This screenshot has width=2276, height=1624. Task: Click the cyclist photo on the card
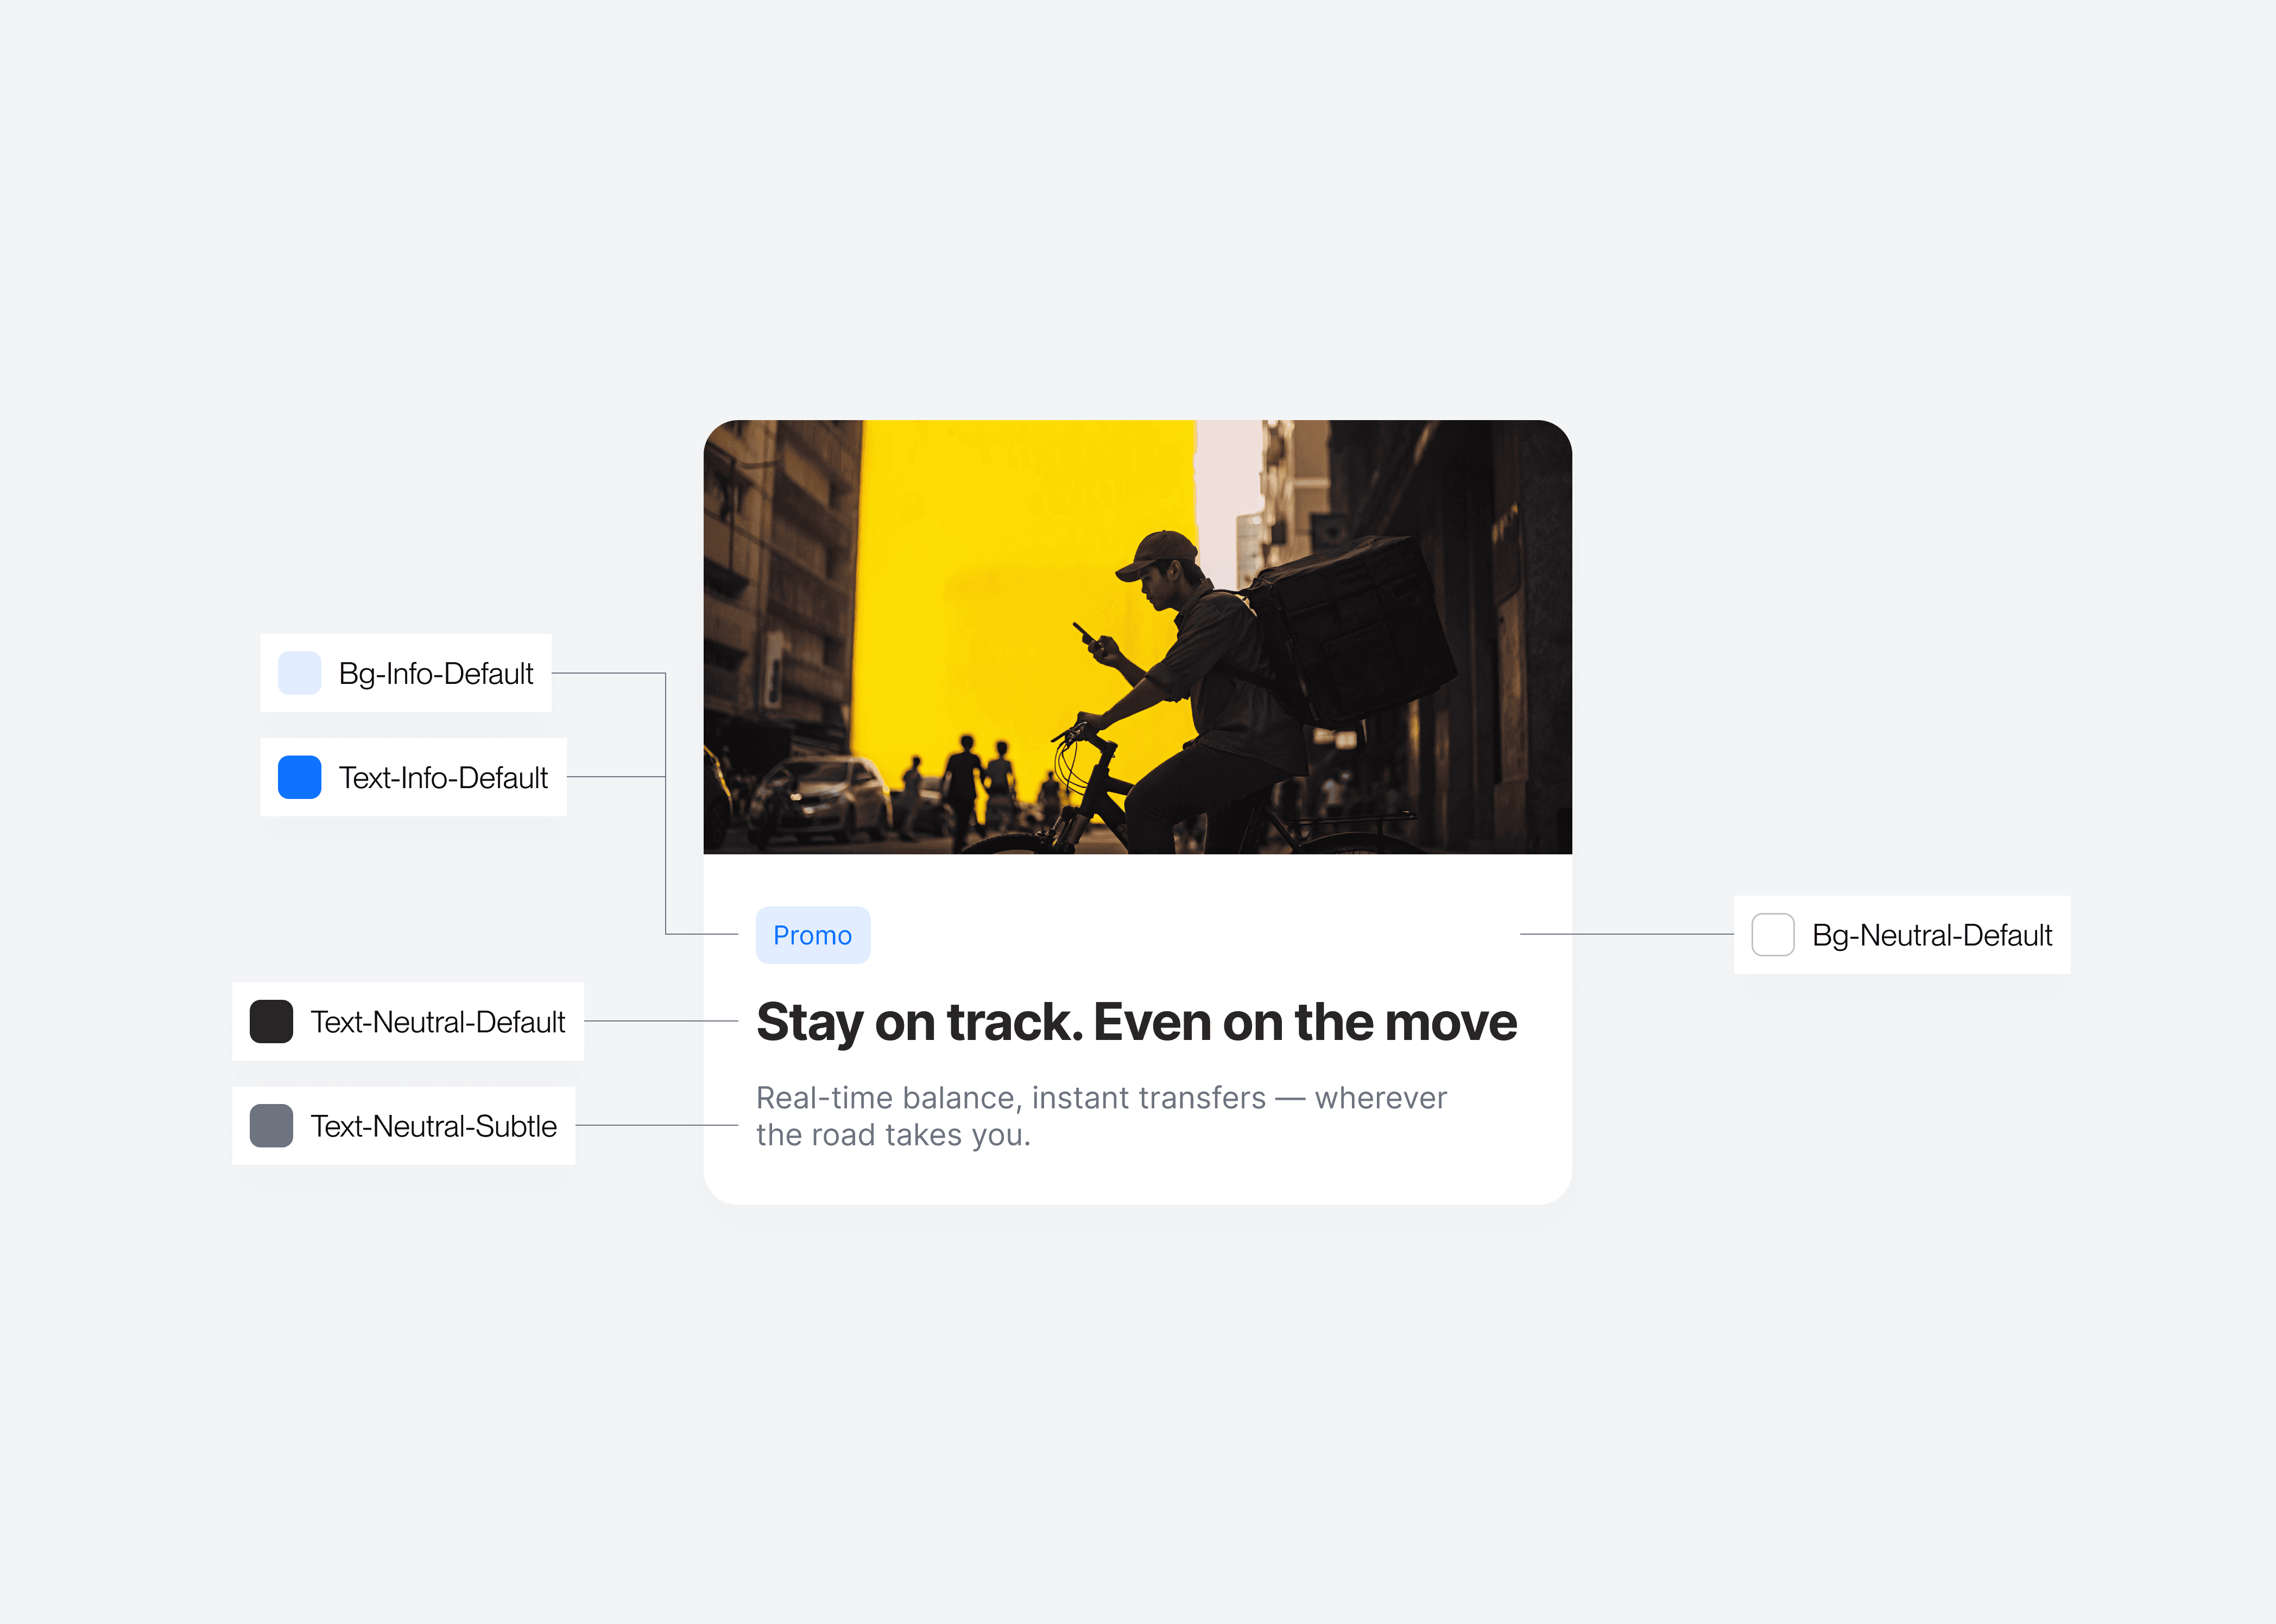[1137, 636]
